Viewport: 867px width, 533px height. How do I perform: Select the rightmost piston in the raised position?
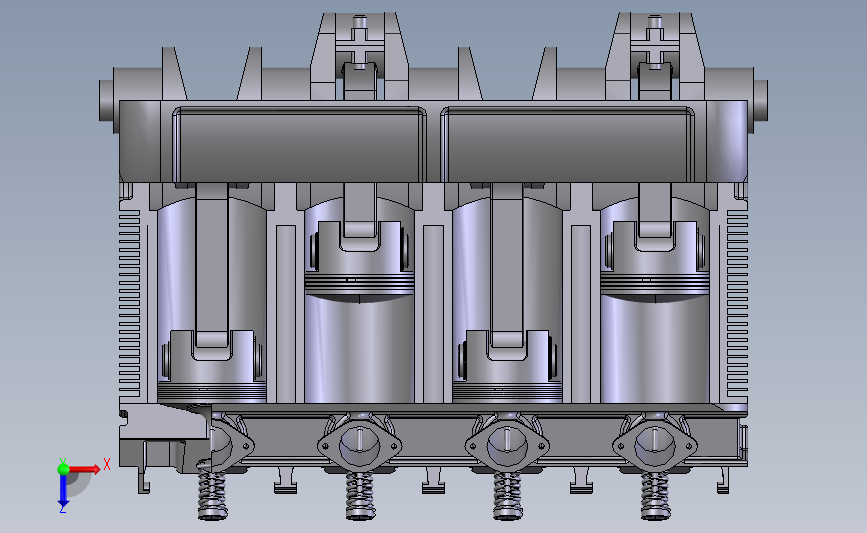[x=655, y=260]
